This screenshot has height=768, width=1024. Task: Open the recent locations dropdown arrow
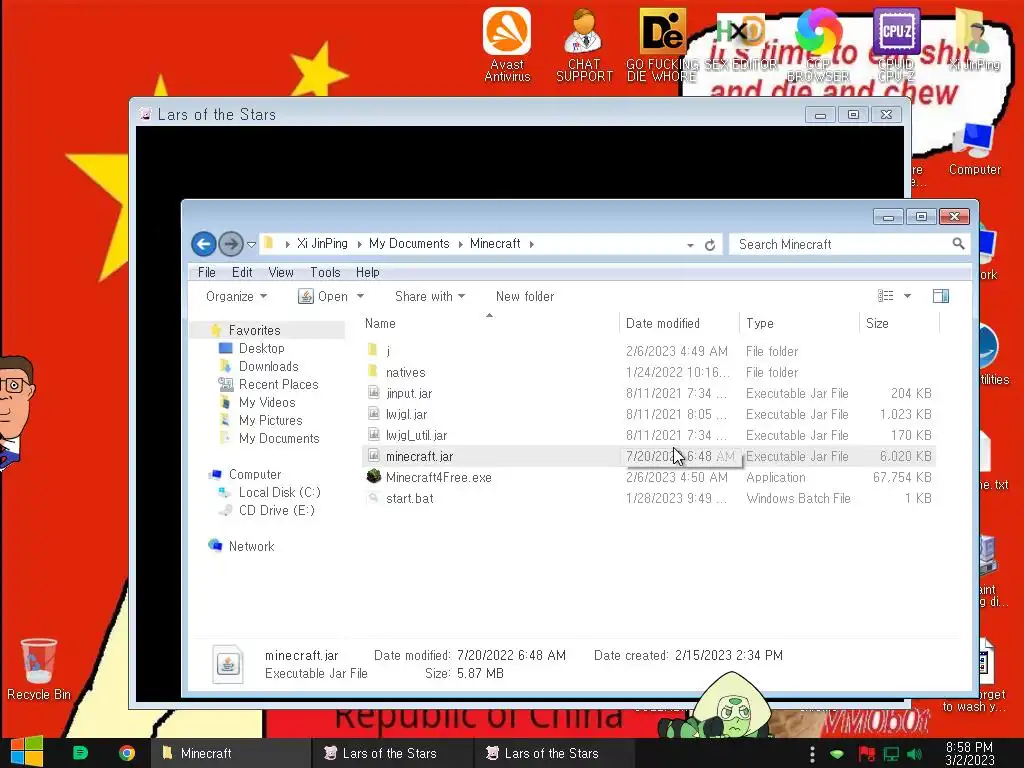click(251, 245)
